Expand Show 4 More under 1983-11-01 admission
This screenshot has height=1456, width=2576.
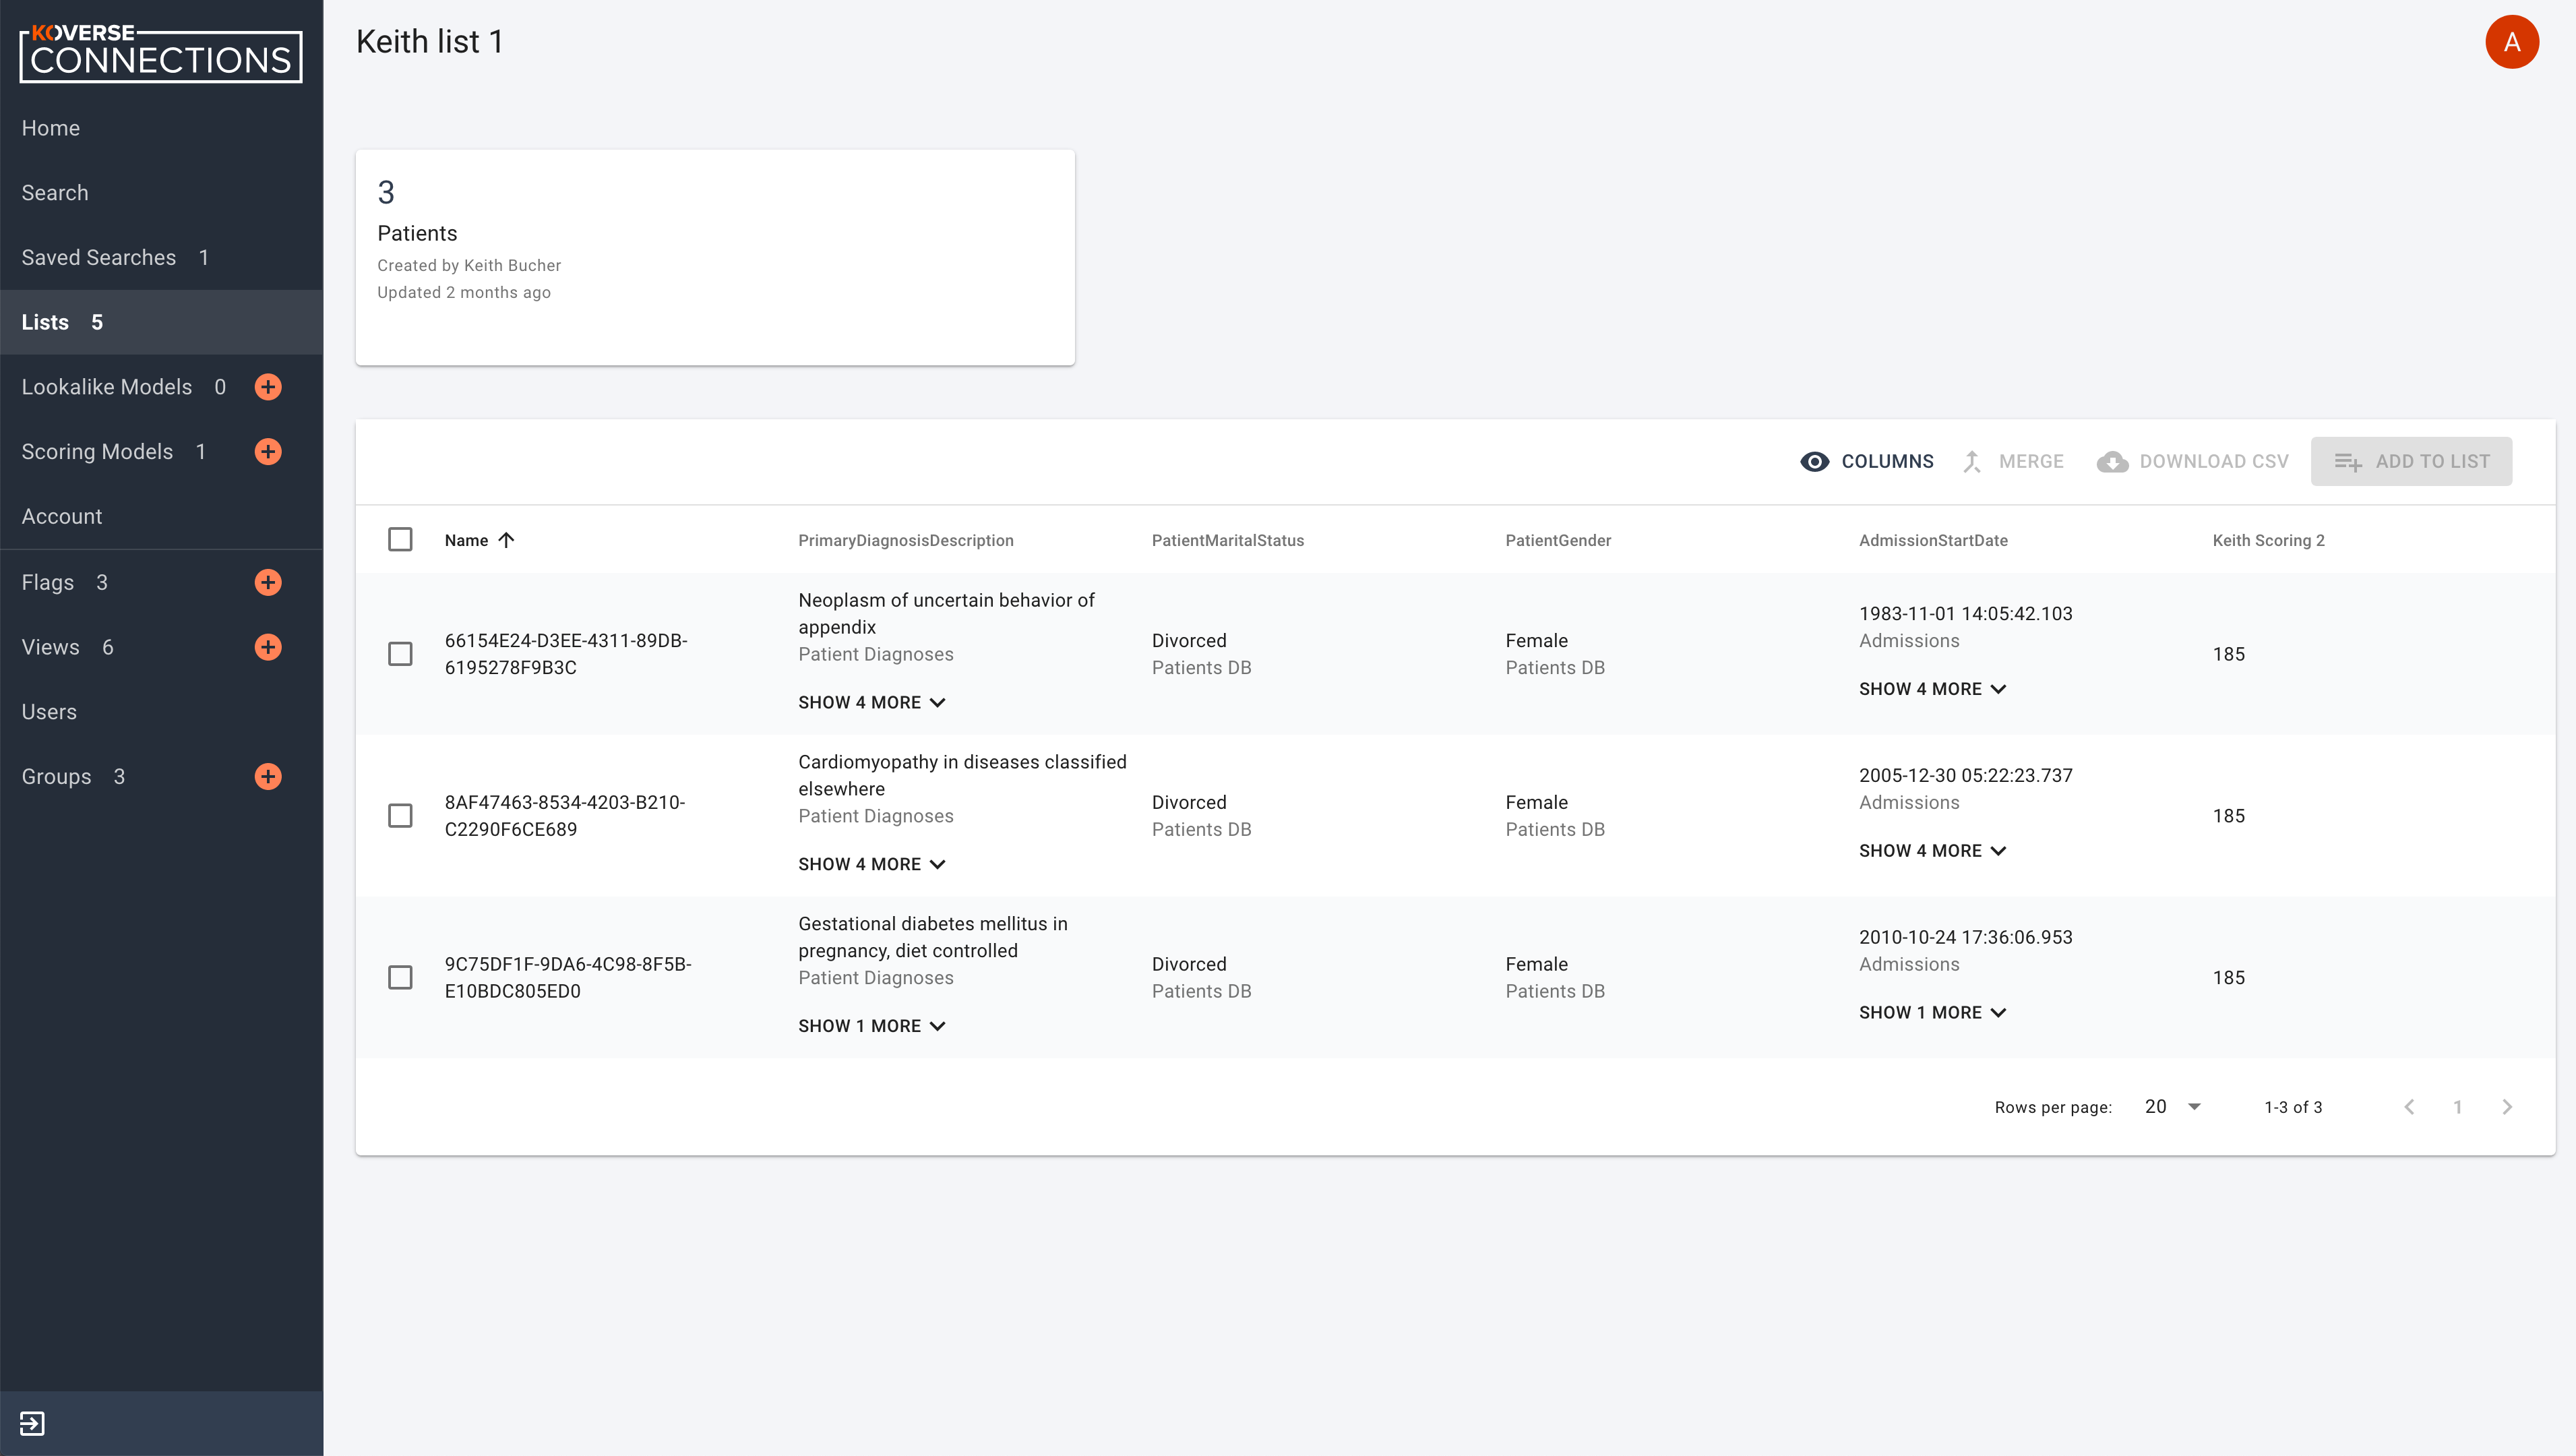click(1933, 689)
